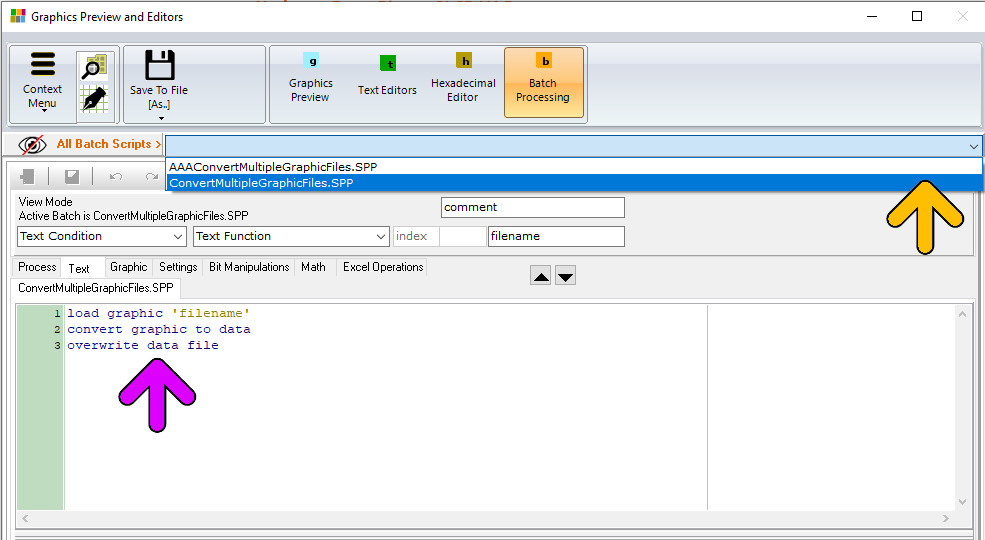Click the horizontal scrollbar left arrow
985x540 pixels.
(x=25, y=519)
